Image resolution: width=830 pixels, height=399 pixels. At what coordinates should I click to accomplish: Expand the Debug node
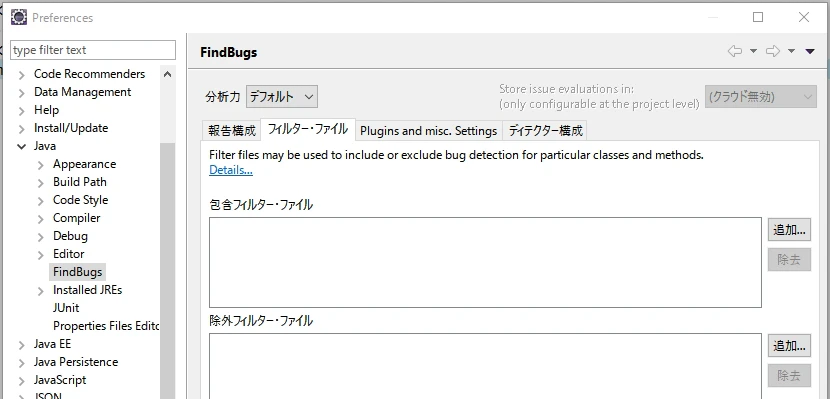(x=41, y=237)
